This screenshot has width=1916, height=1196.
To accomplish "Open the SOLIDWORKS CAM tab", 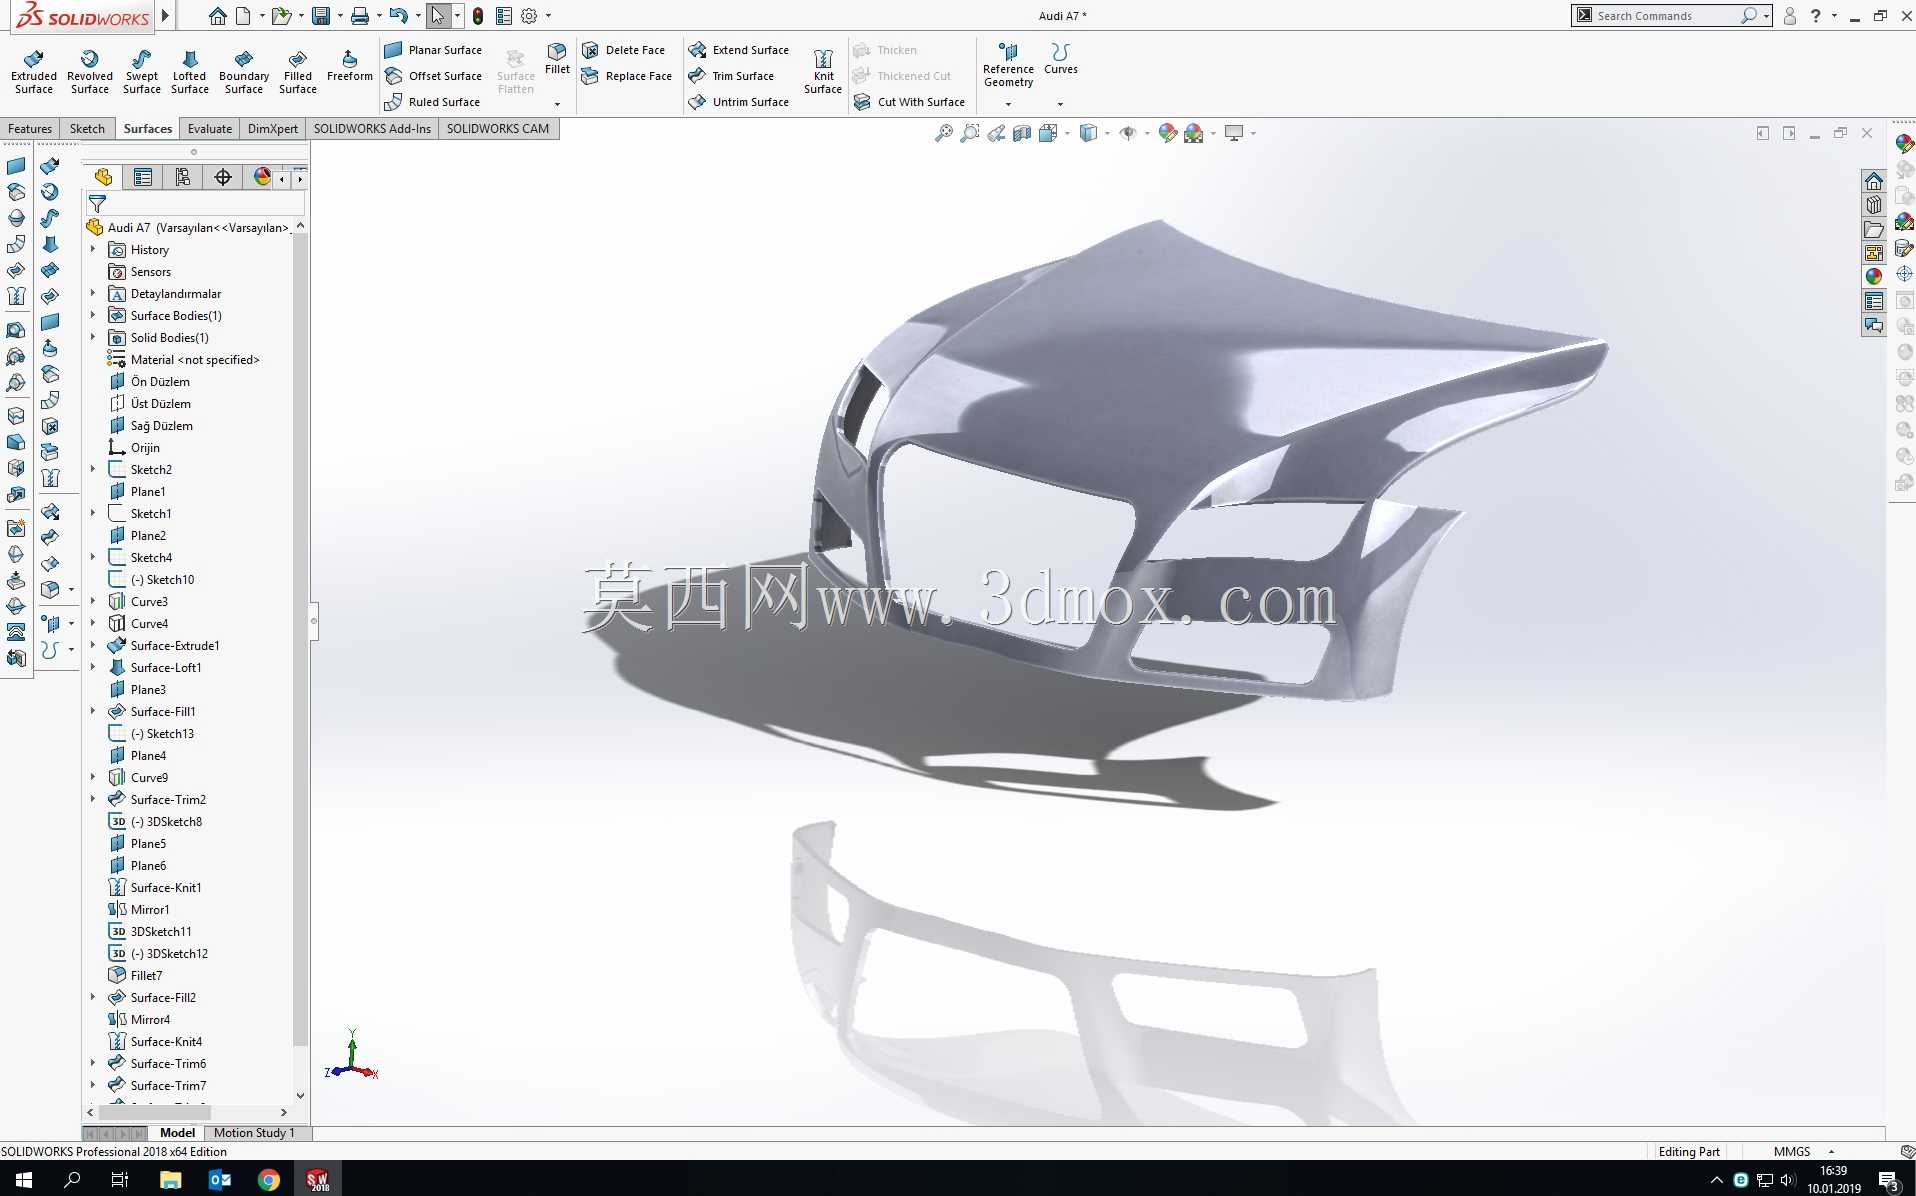I will (498, 128).
